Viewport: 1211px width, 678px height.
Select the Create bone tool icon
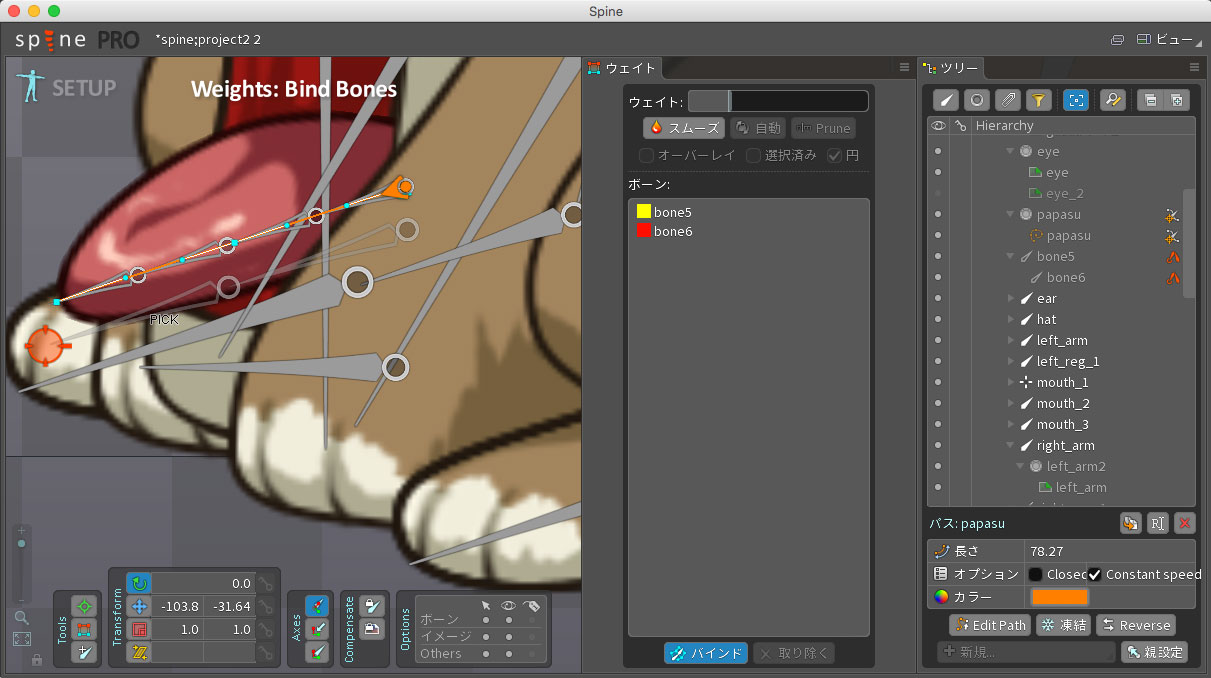[x=84, y=652]
